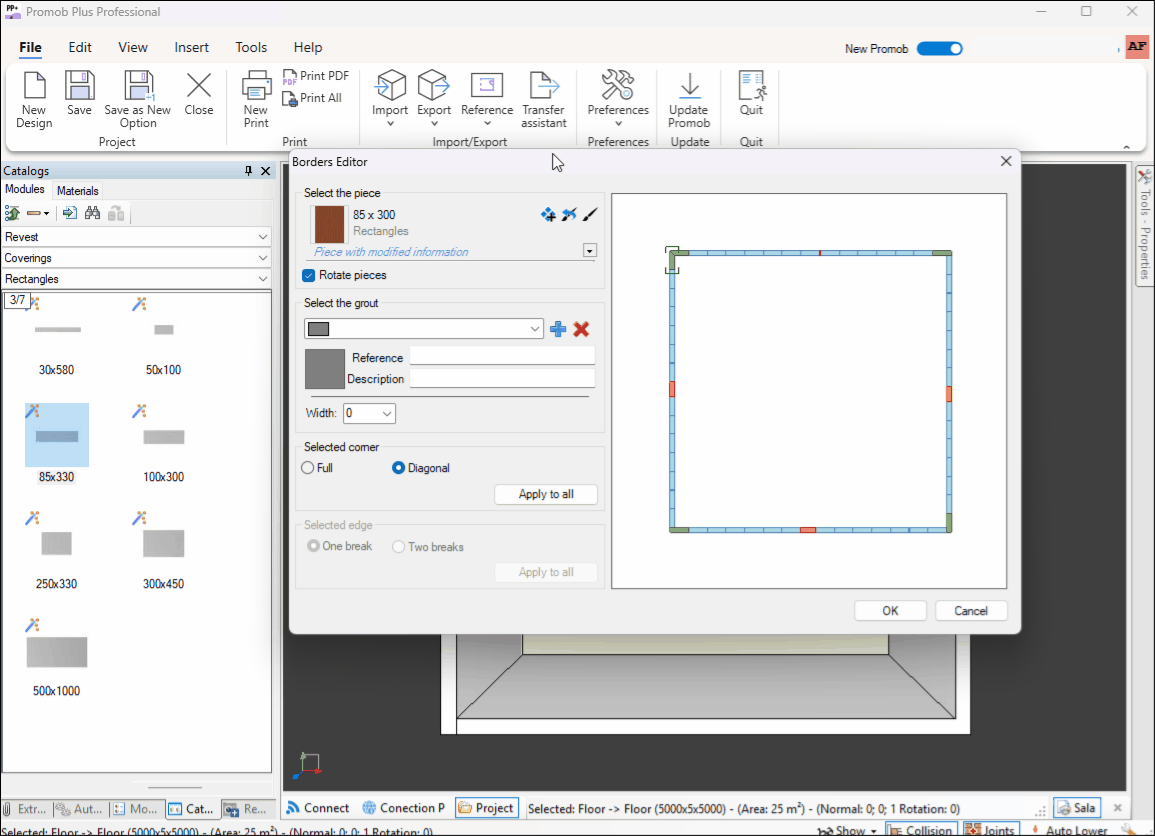Click the remove piece icon beside 85 x 300
The width and height of the screenshot is (1155, 836).
coord(569,215)
